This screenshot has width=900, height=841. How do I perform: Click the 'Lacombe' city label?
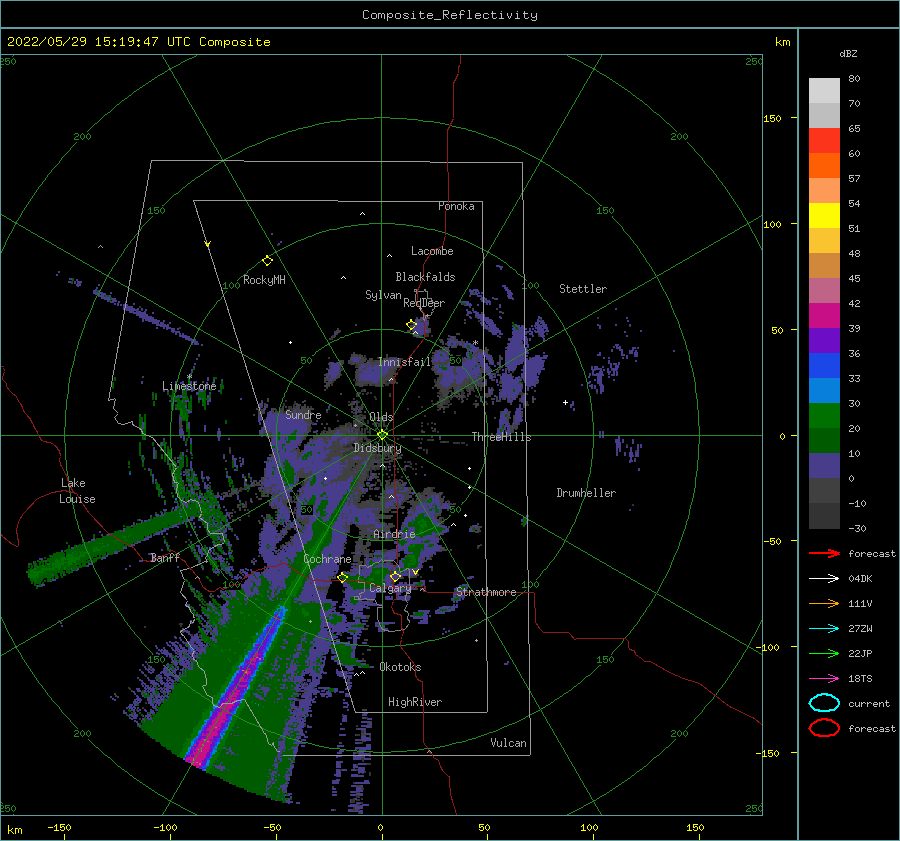click(x=432, y=251)
